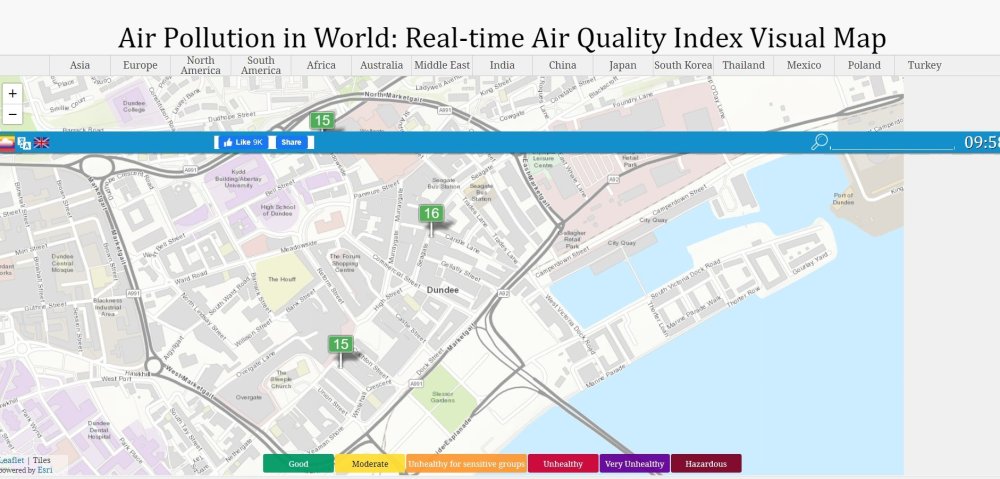Open the Poland tab

click(x=864, y=65)
